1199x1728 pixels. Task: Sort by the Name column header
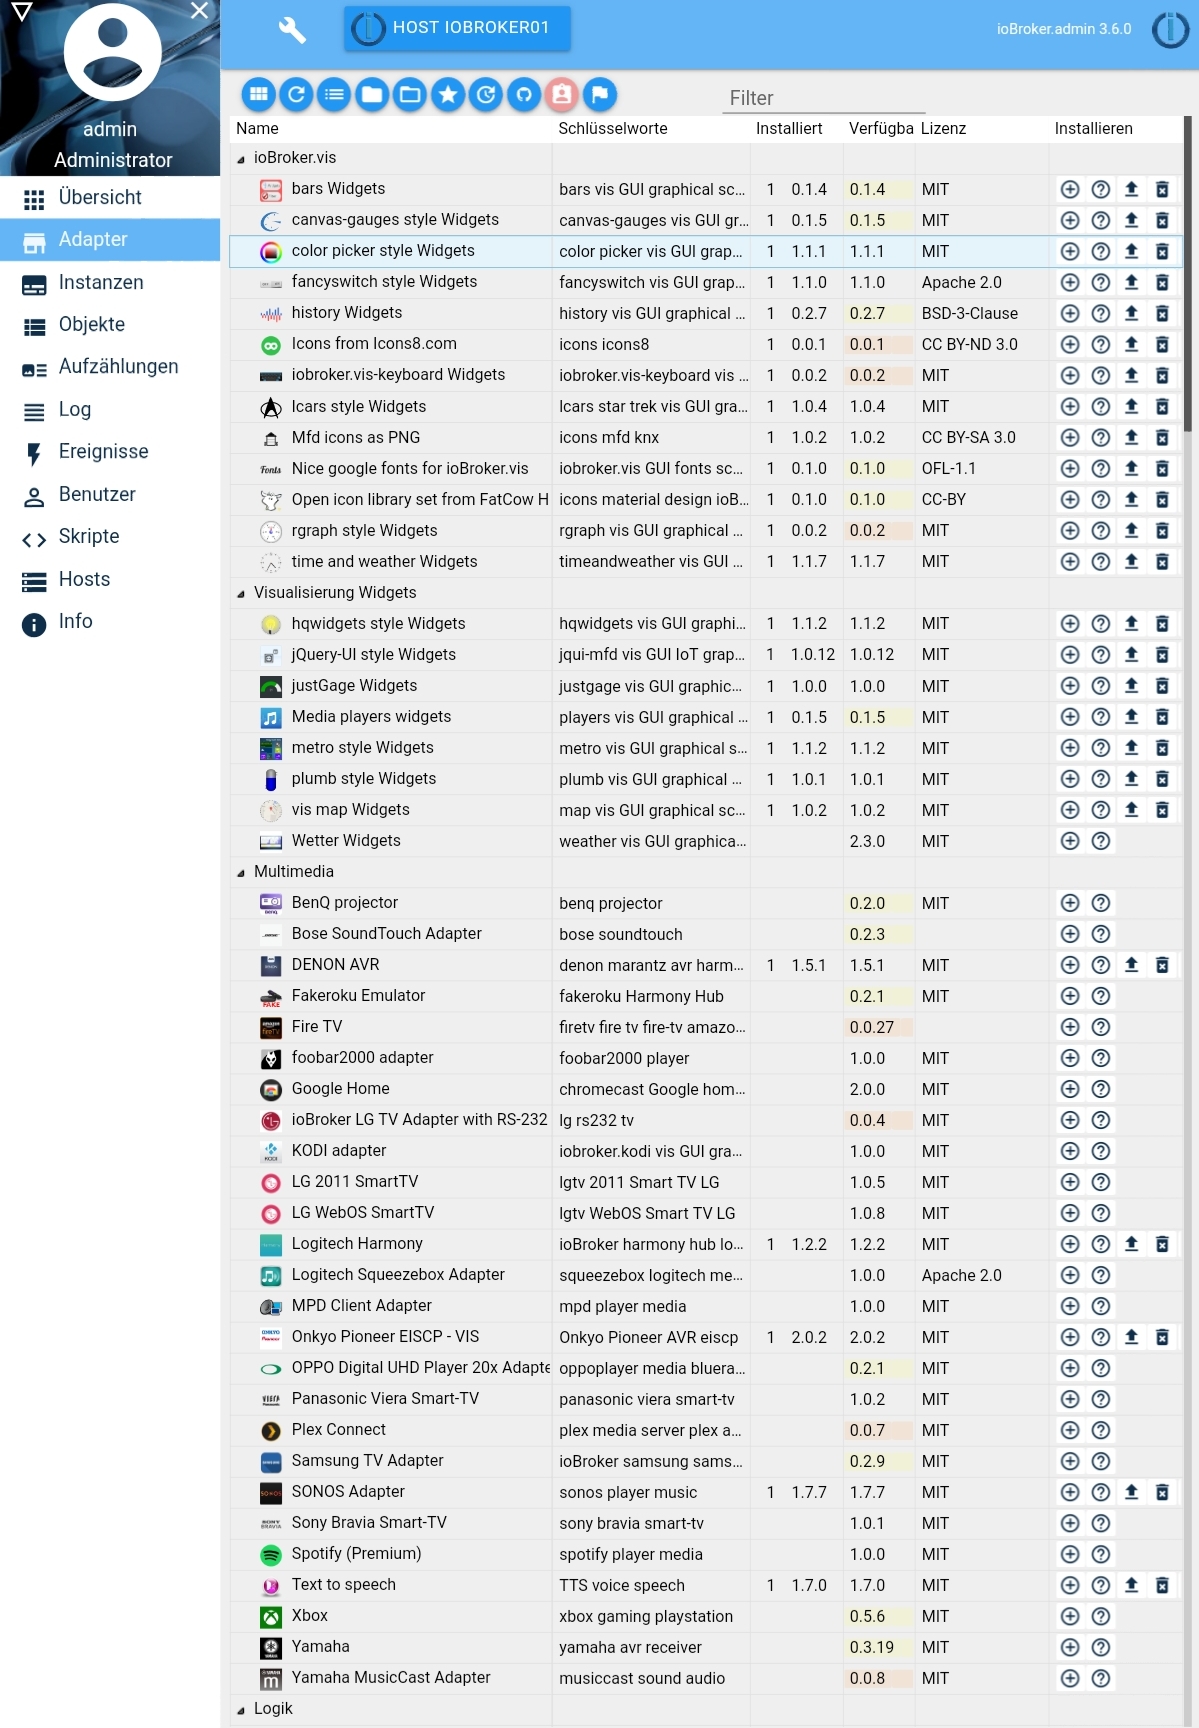click(x=257, y=129)
